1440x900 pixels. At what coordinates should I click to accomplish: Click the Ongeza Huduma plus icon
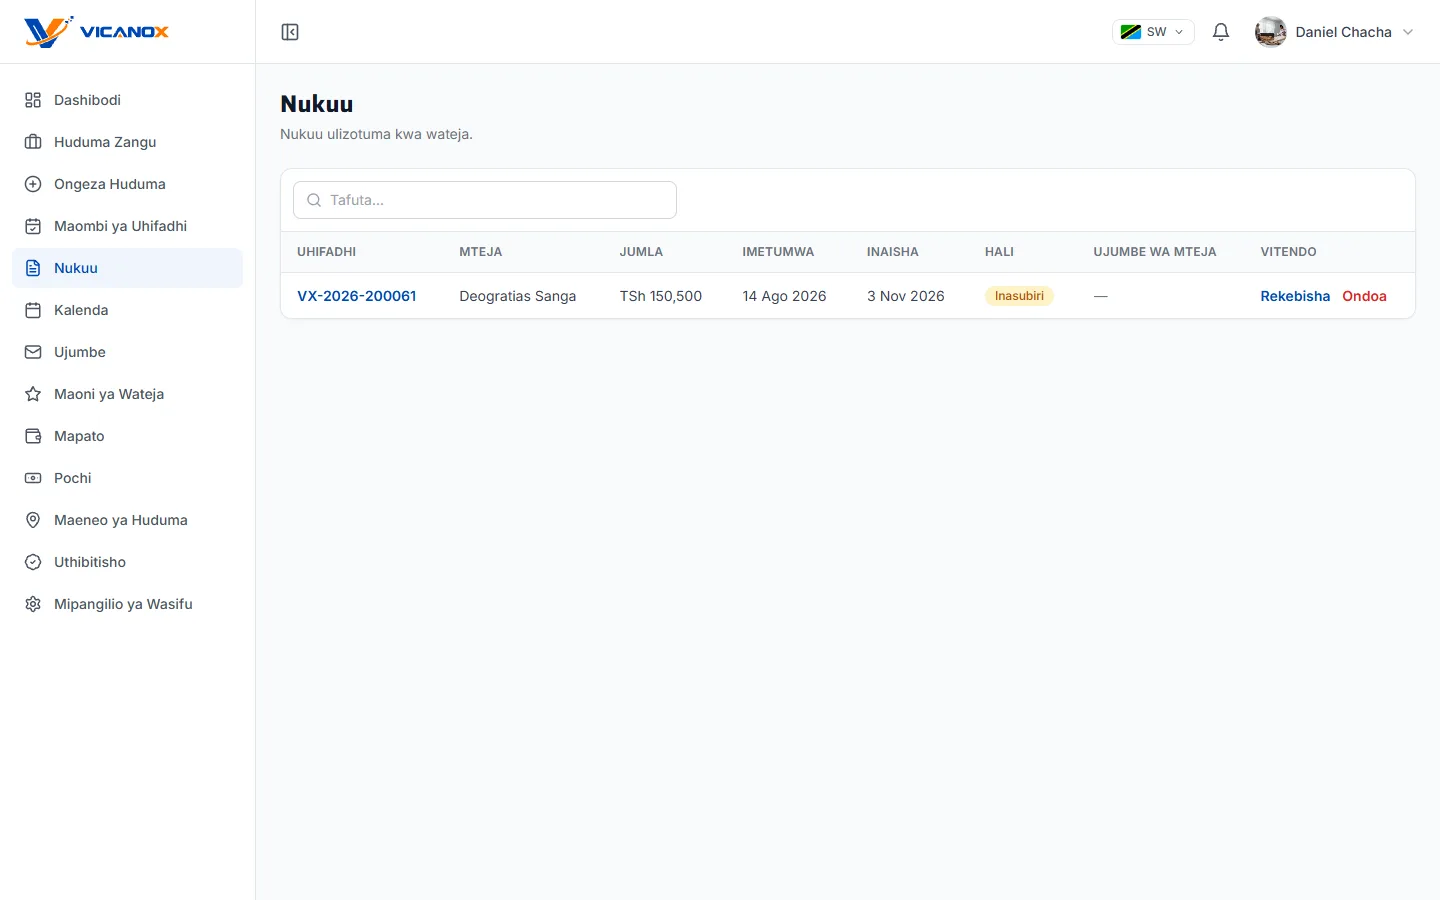point(33,184)
